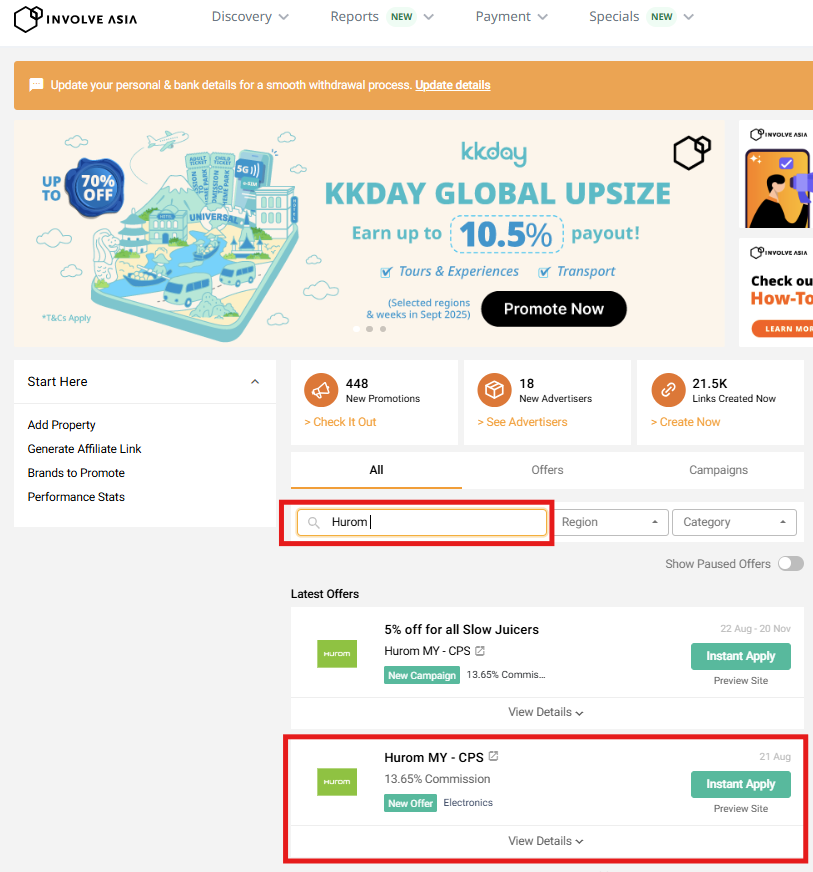
Task: Switch to the Campaigns tab
Action: pyautogui.click(x=718, y=470)
